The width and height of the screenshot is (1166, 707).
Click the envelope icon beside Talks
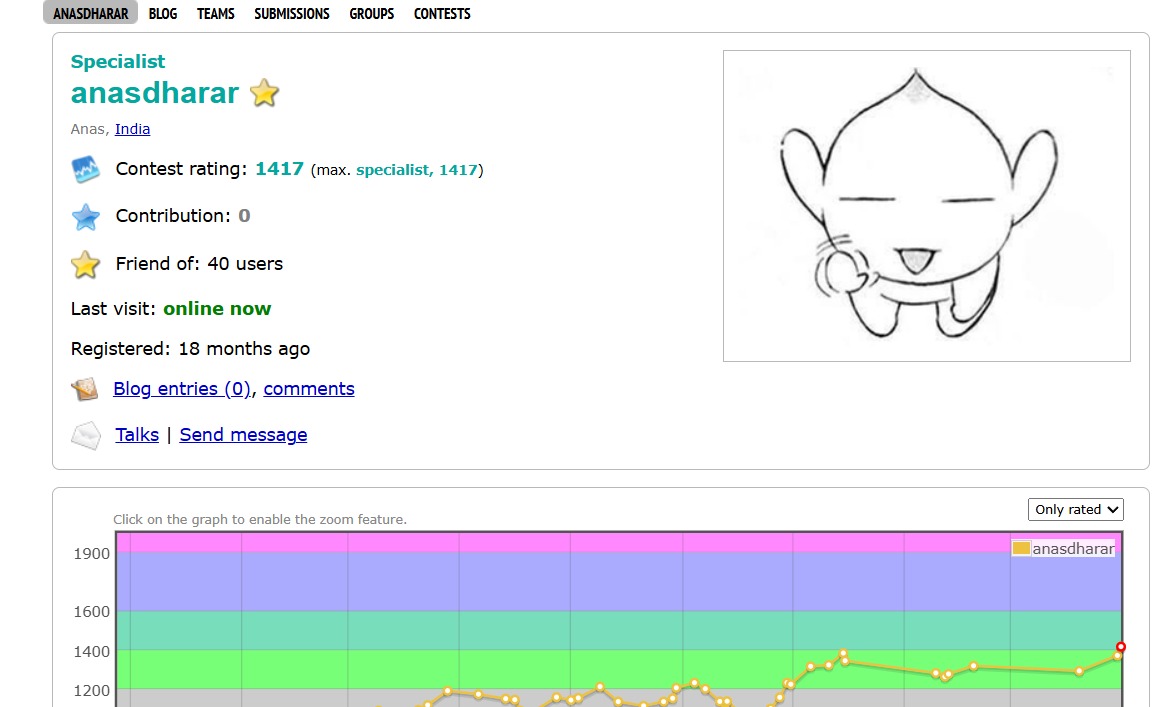86,435
